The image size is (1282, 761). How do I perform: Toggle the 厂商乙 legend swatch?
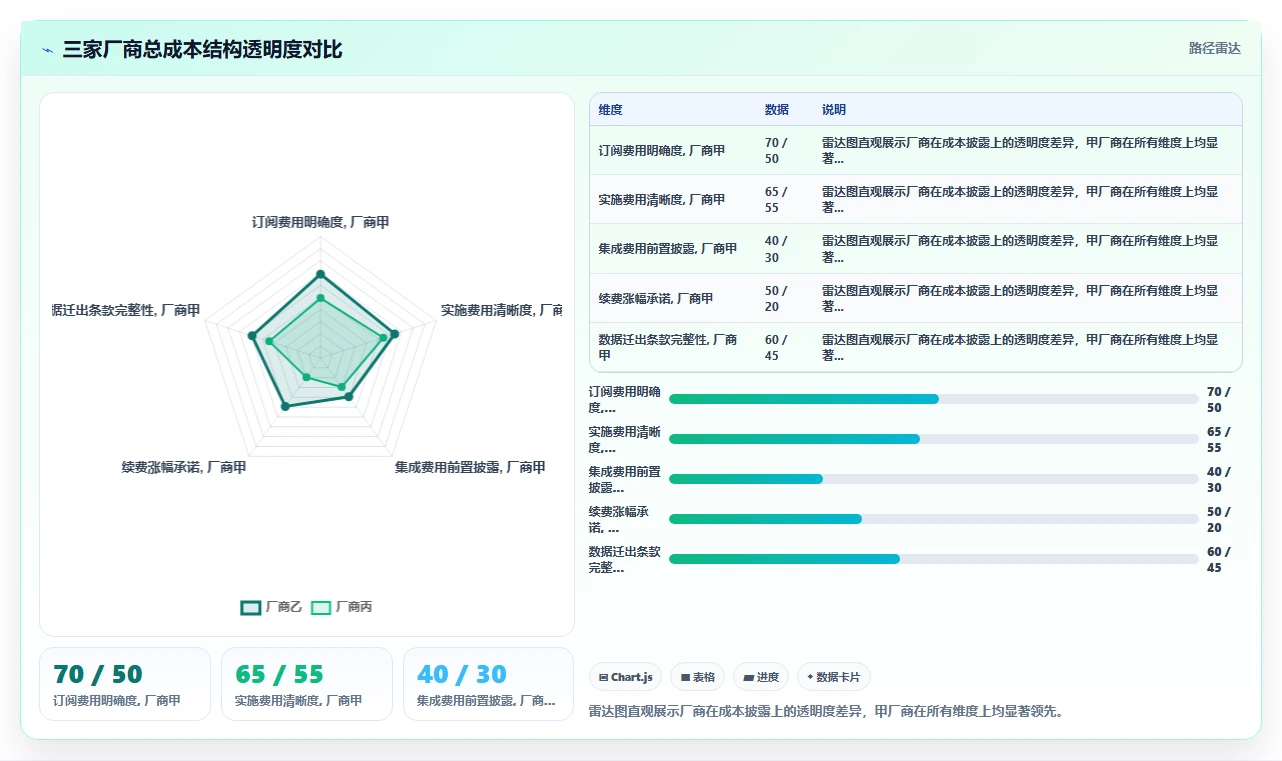[x=251, y=607]
